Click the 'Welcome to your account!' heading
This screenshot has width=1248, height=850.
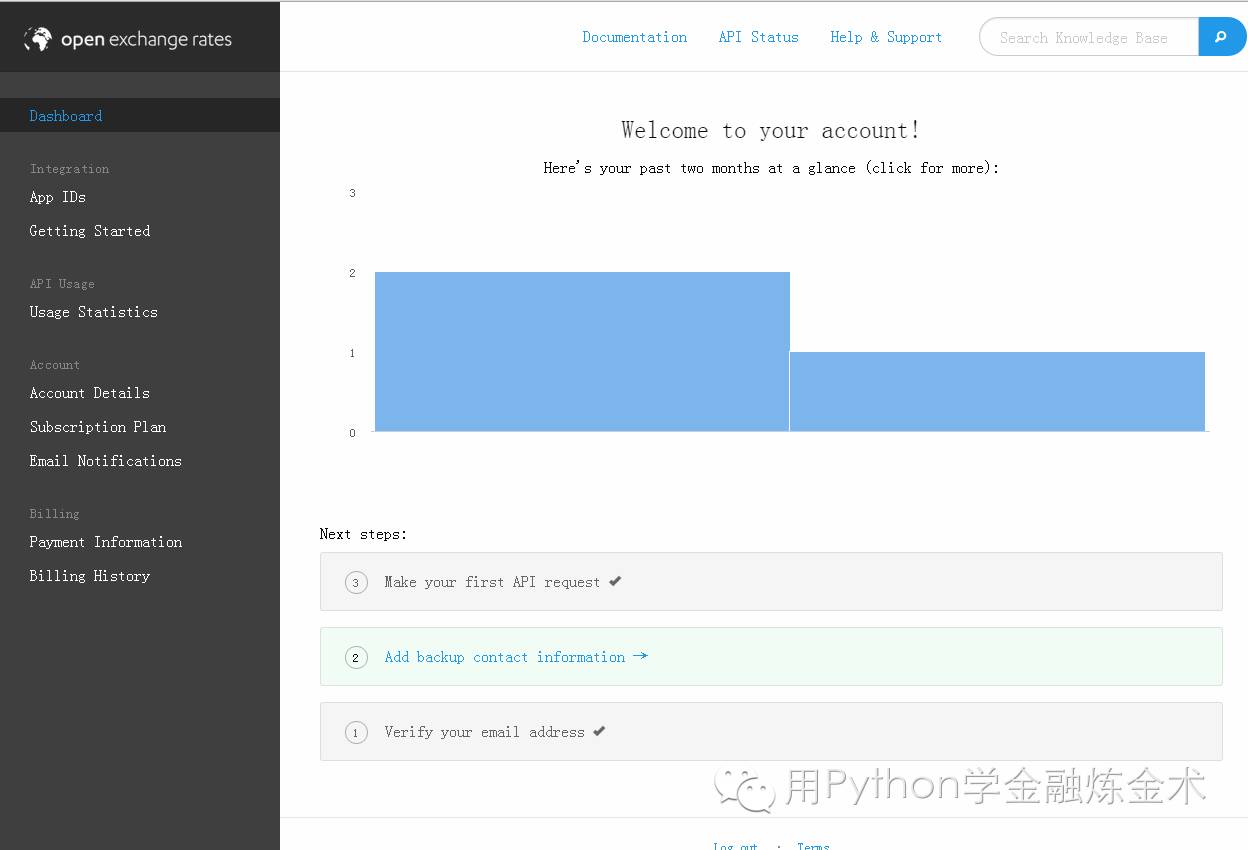(x=771, y=131)
